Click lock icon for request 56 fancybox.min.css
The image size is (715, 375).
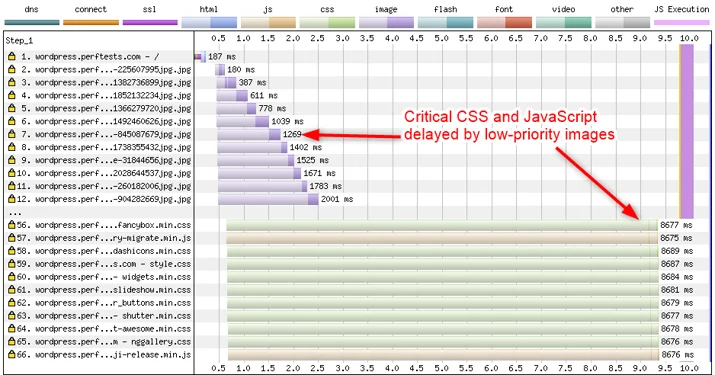pos(12,225)
